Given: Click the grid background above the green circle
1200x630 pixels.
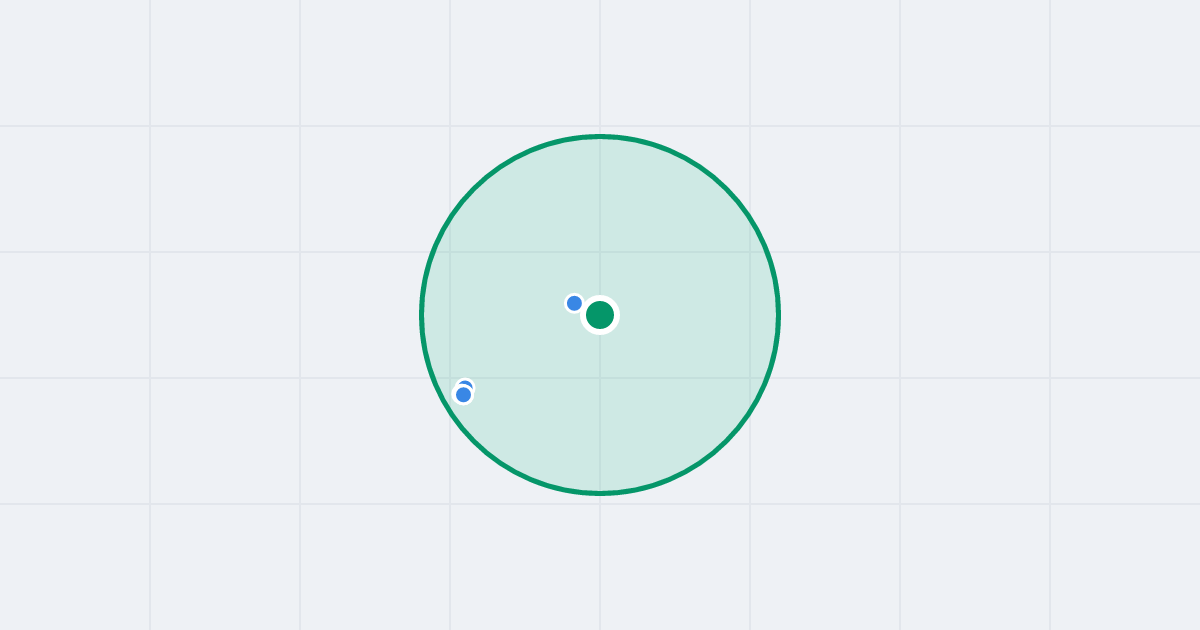Looking at the screenshot, I should pyautogui.click(x=600, y=65).
